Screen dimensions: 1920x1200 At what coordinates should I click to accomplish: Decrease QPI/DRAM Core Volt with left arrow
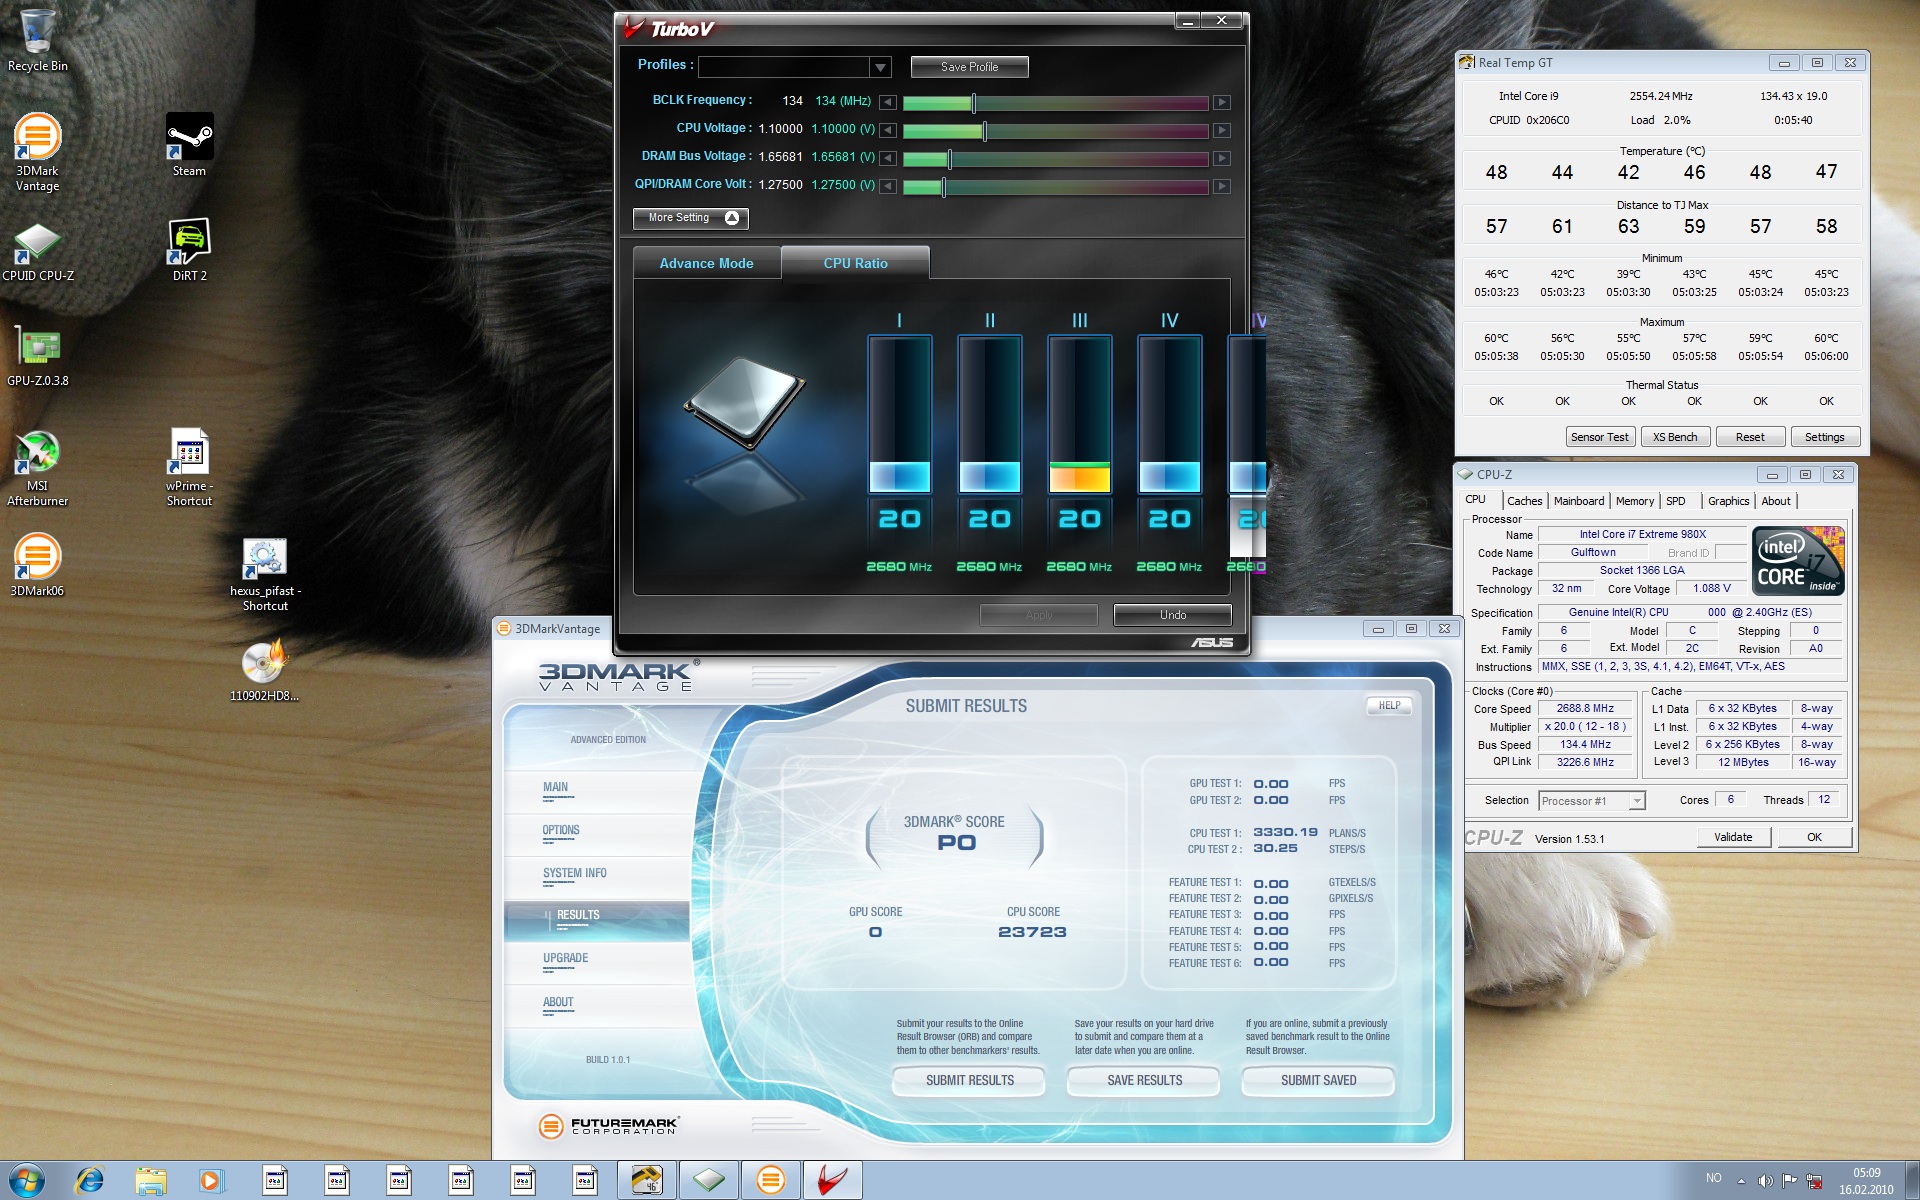[x=887, y=186]
